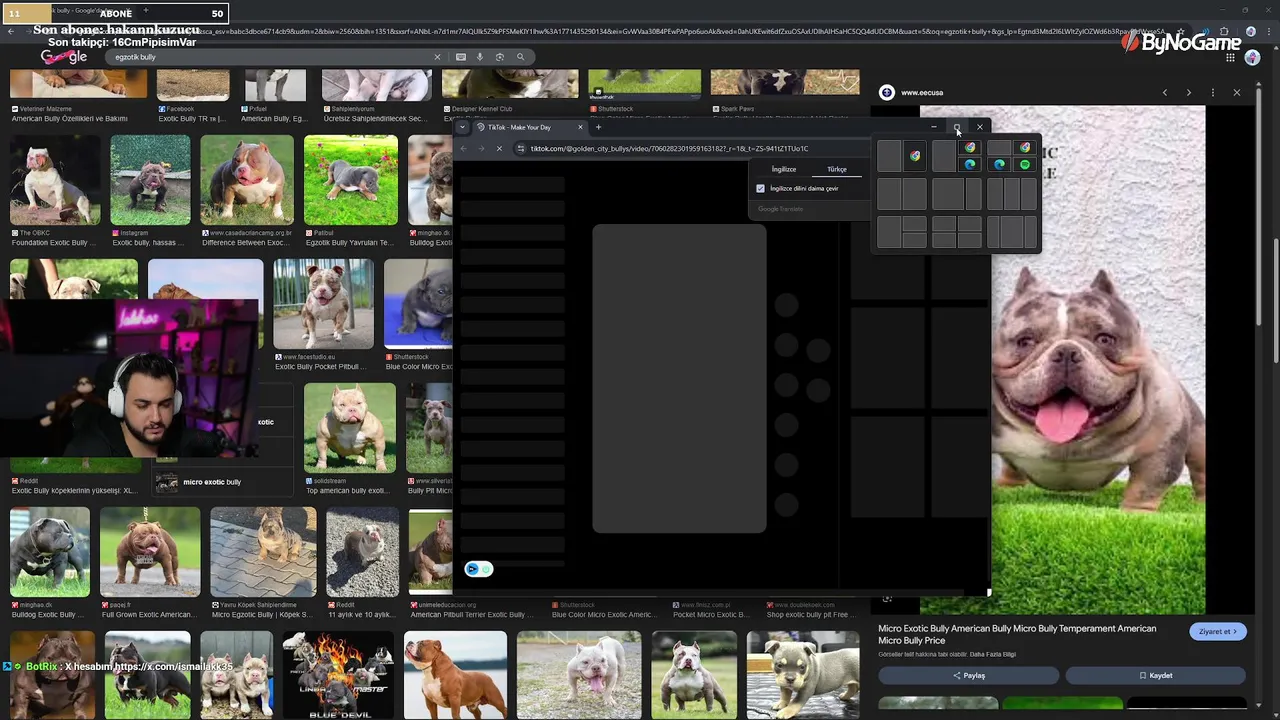Snap to the three equal columns layout
The width and height of the screenshot is (1280, 720).
pyautogui.click(x=1012, y=193)
